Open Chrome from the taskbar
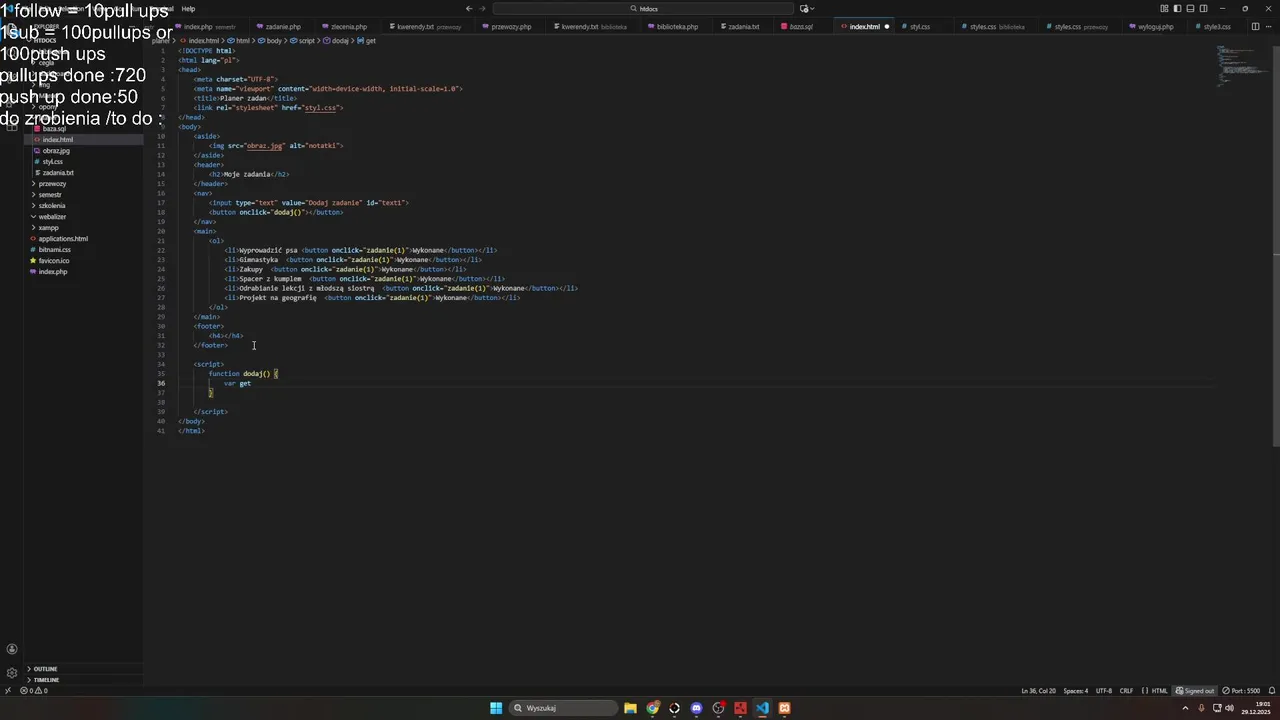1280x720 pixels. pos(652,708)
